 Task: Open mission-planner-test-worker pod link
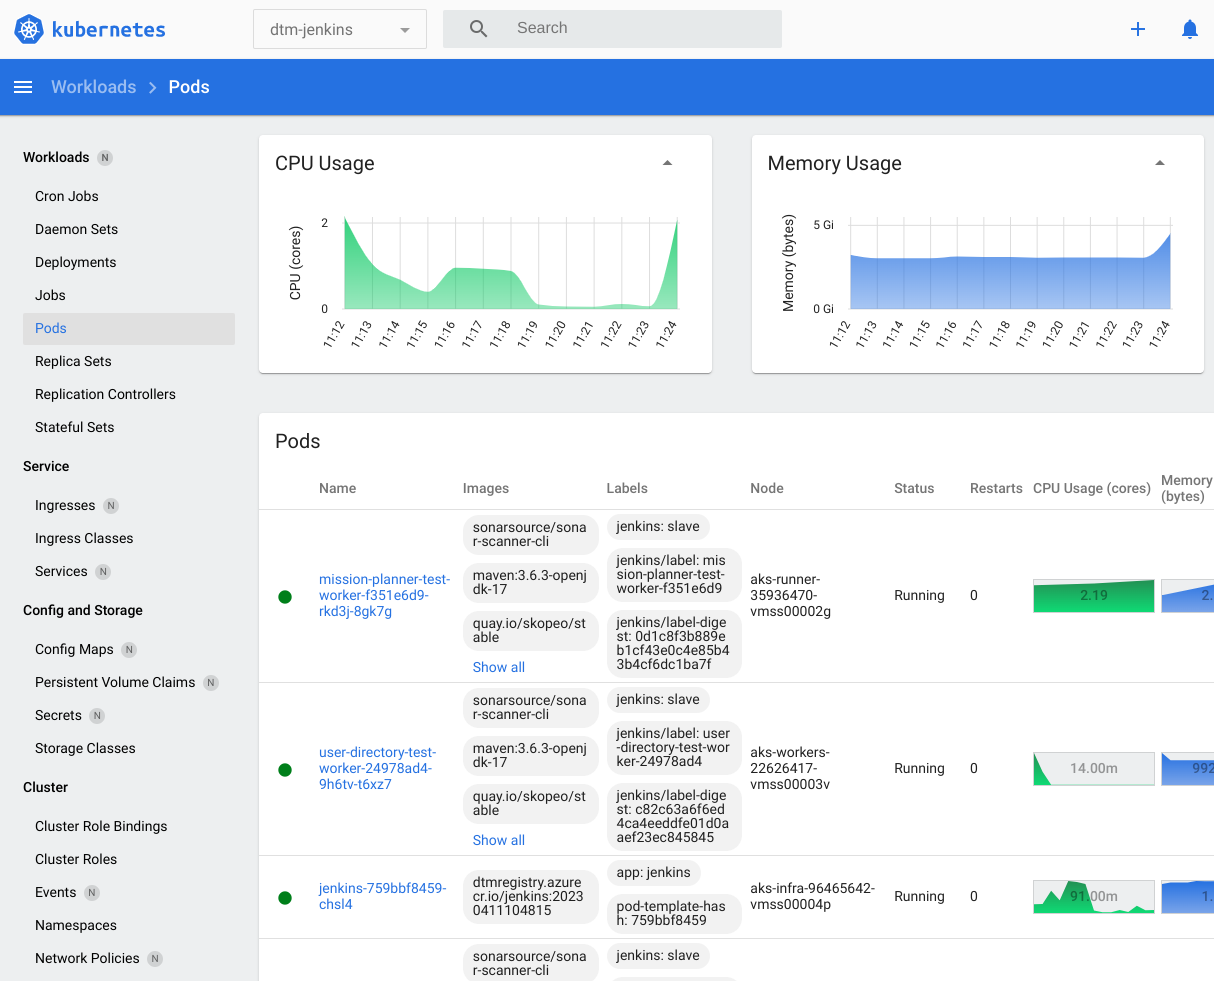coord(385,595)
